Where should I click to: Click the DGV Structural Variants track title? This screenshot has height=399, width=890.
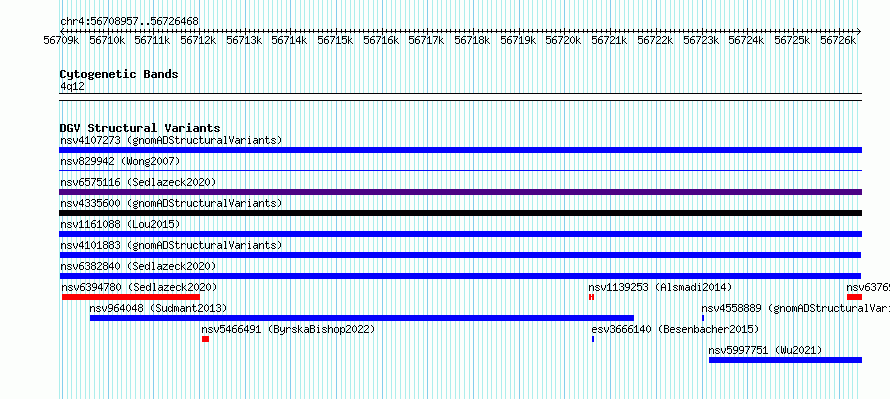pos(140,128)
